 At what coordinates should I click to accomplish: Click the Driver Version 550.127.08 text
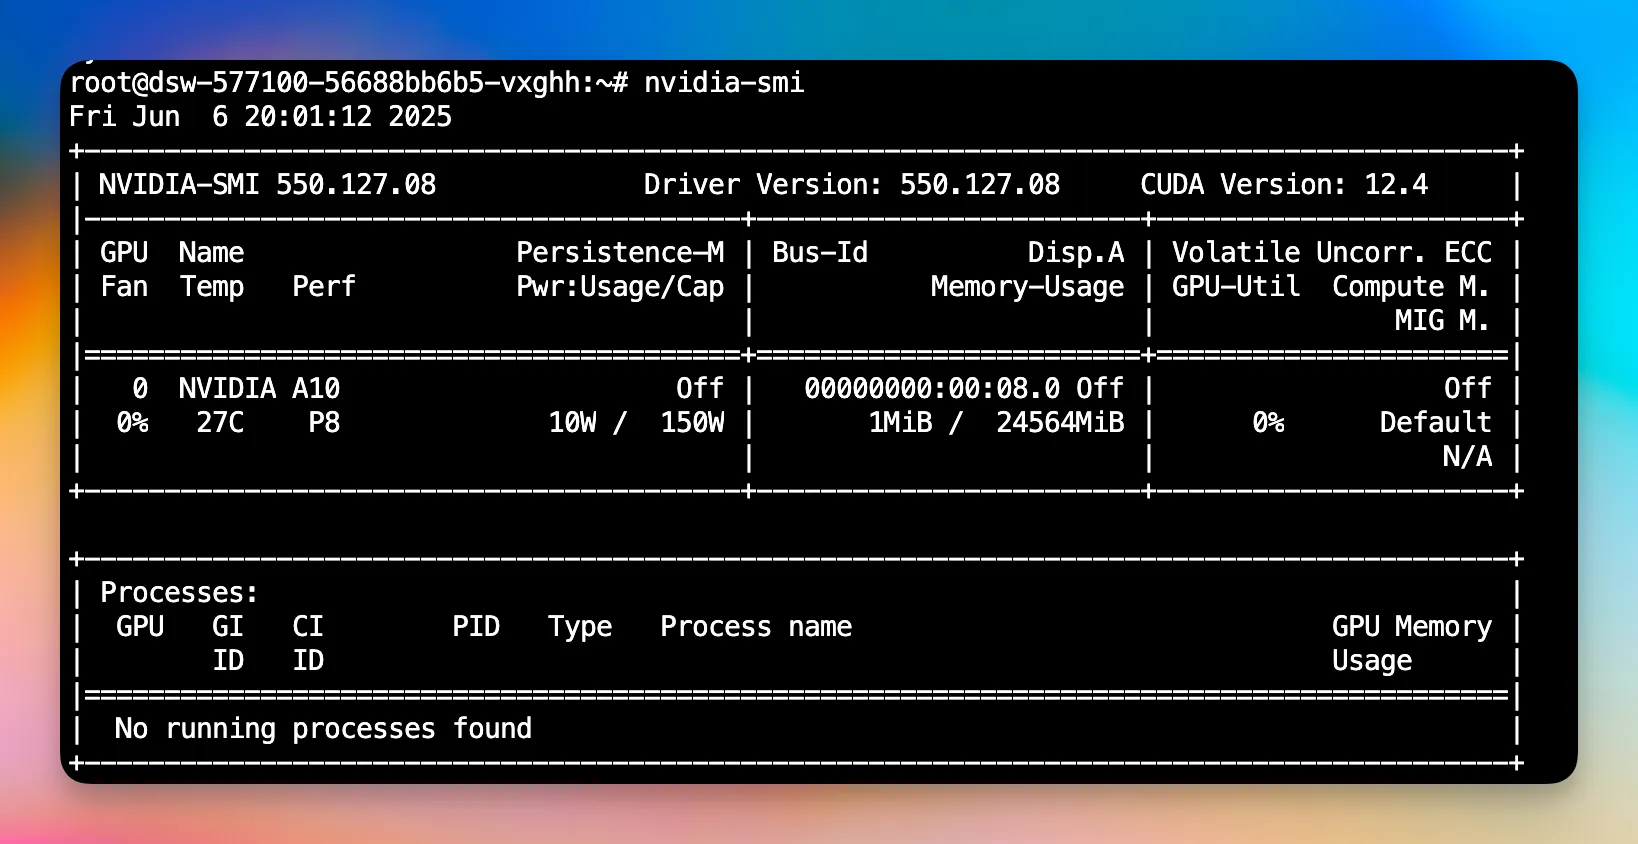(851, 185)
